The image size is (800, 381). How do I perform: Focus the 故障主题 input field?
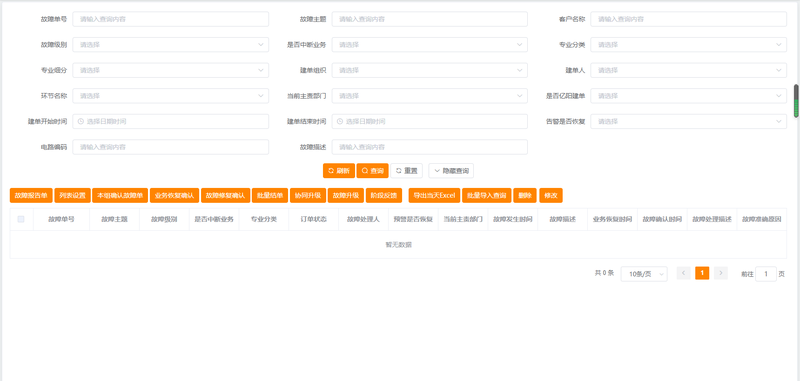click(x=430, y=19)
